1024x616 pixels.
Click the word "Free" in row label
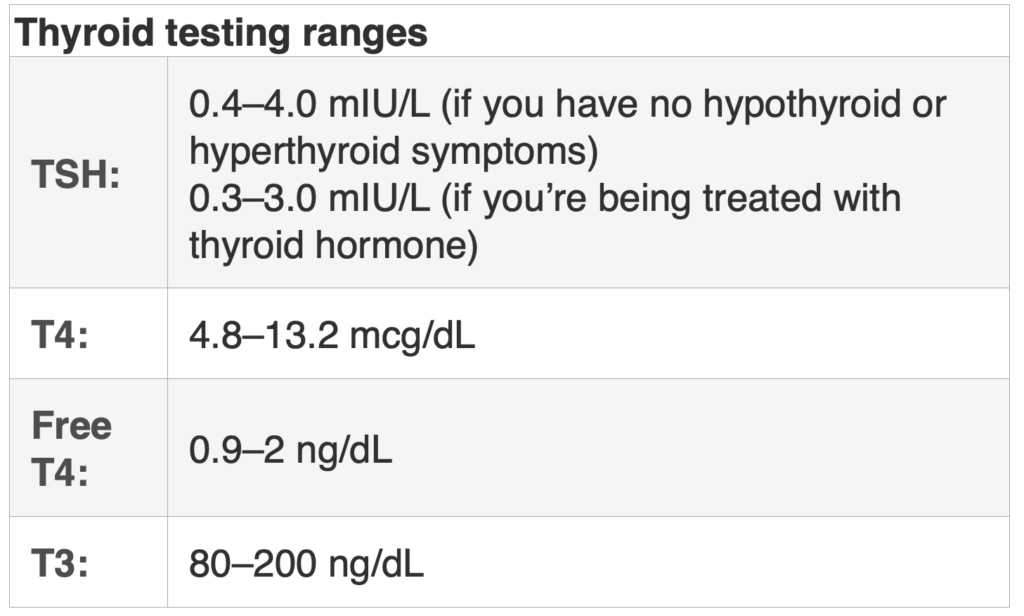[x=72, y=426]
